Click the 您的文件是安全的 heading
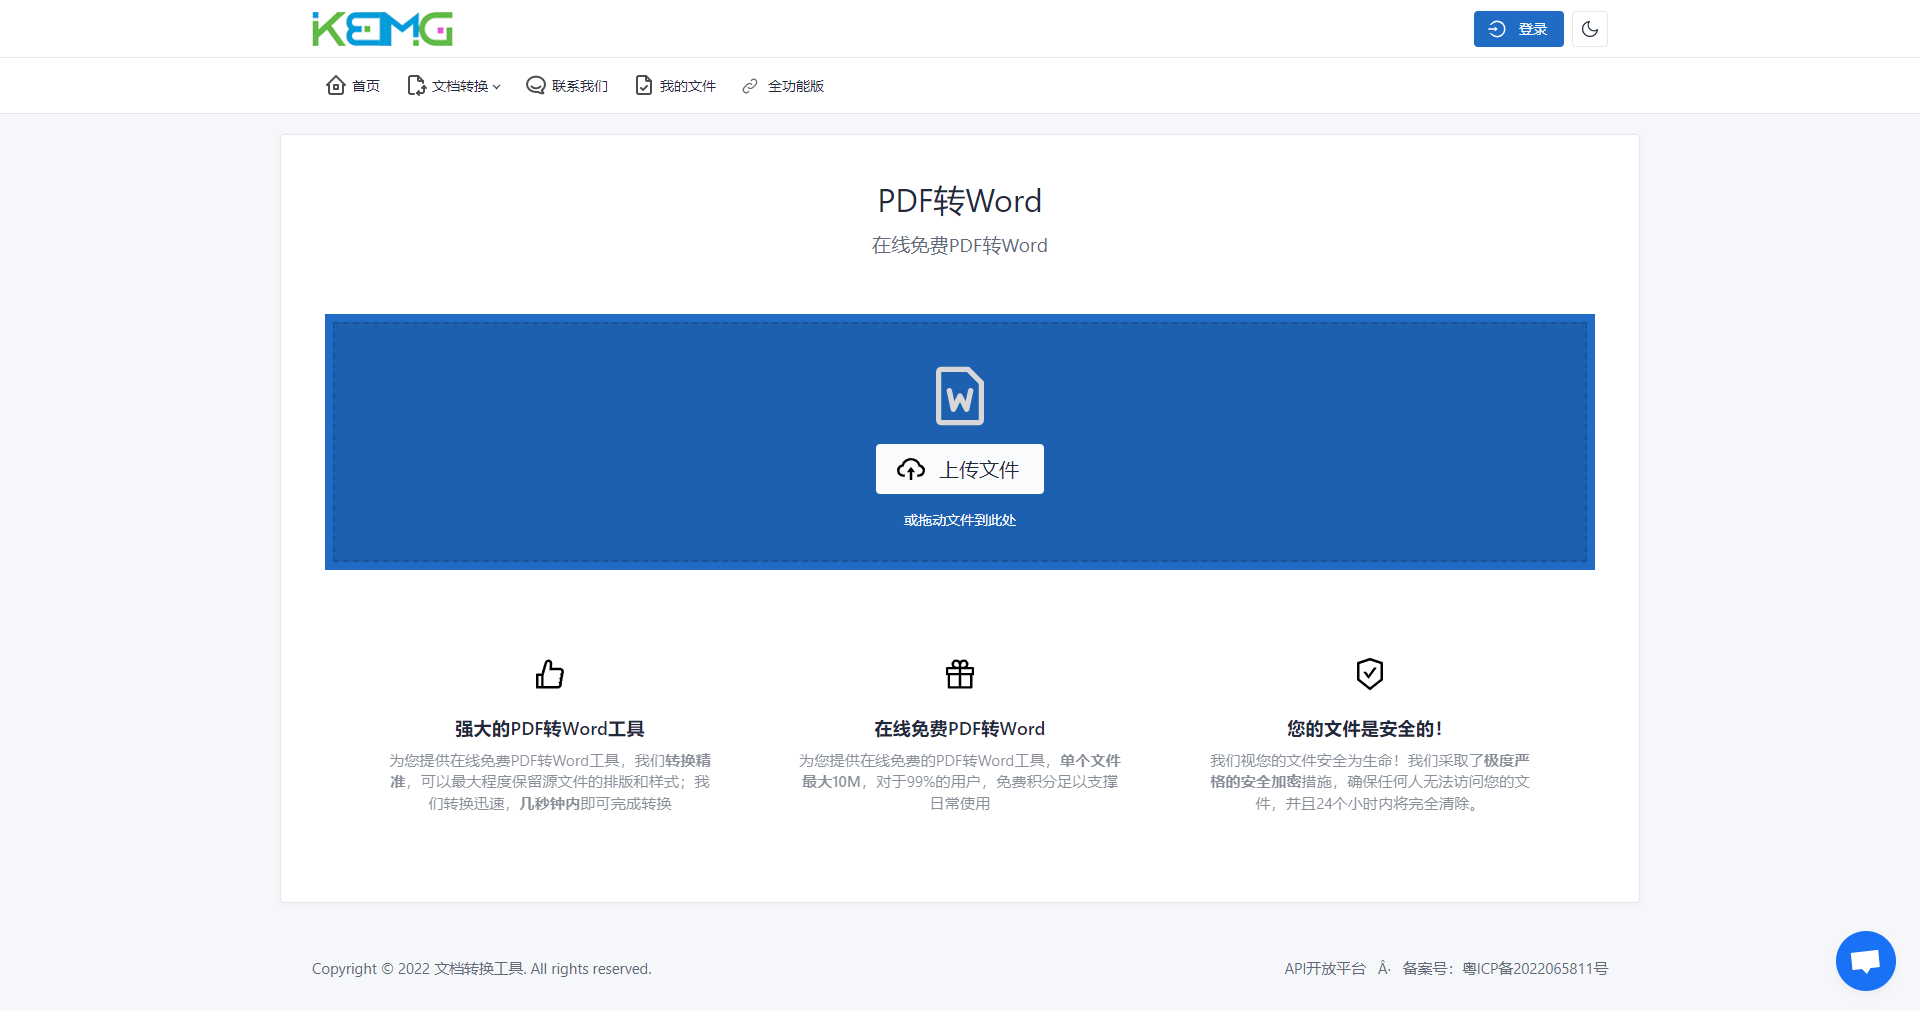Viewport: 1920px width, 1012px height. (1364, 729)
